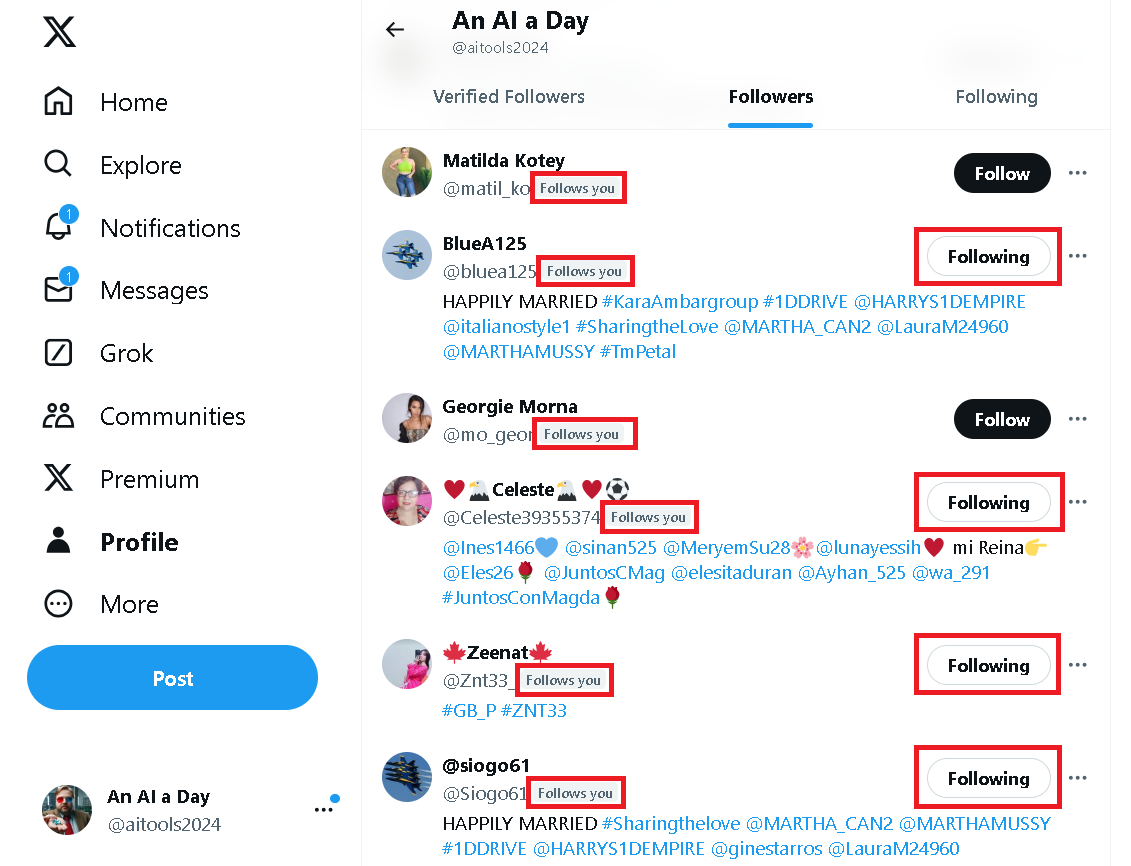The height and width of the screenshot is (866, 1131).
Task: Open Communities using the people icon
Action: (x=171, y=416)
